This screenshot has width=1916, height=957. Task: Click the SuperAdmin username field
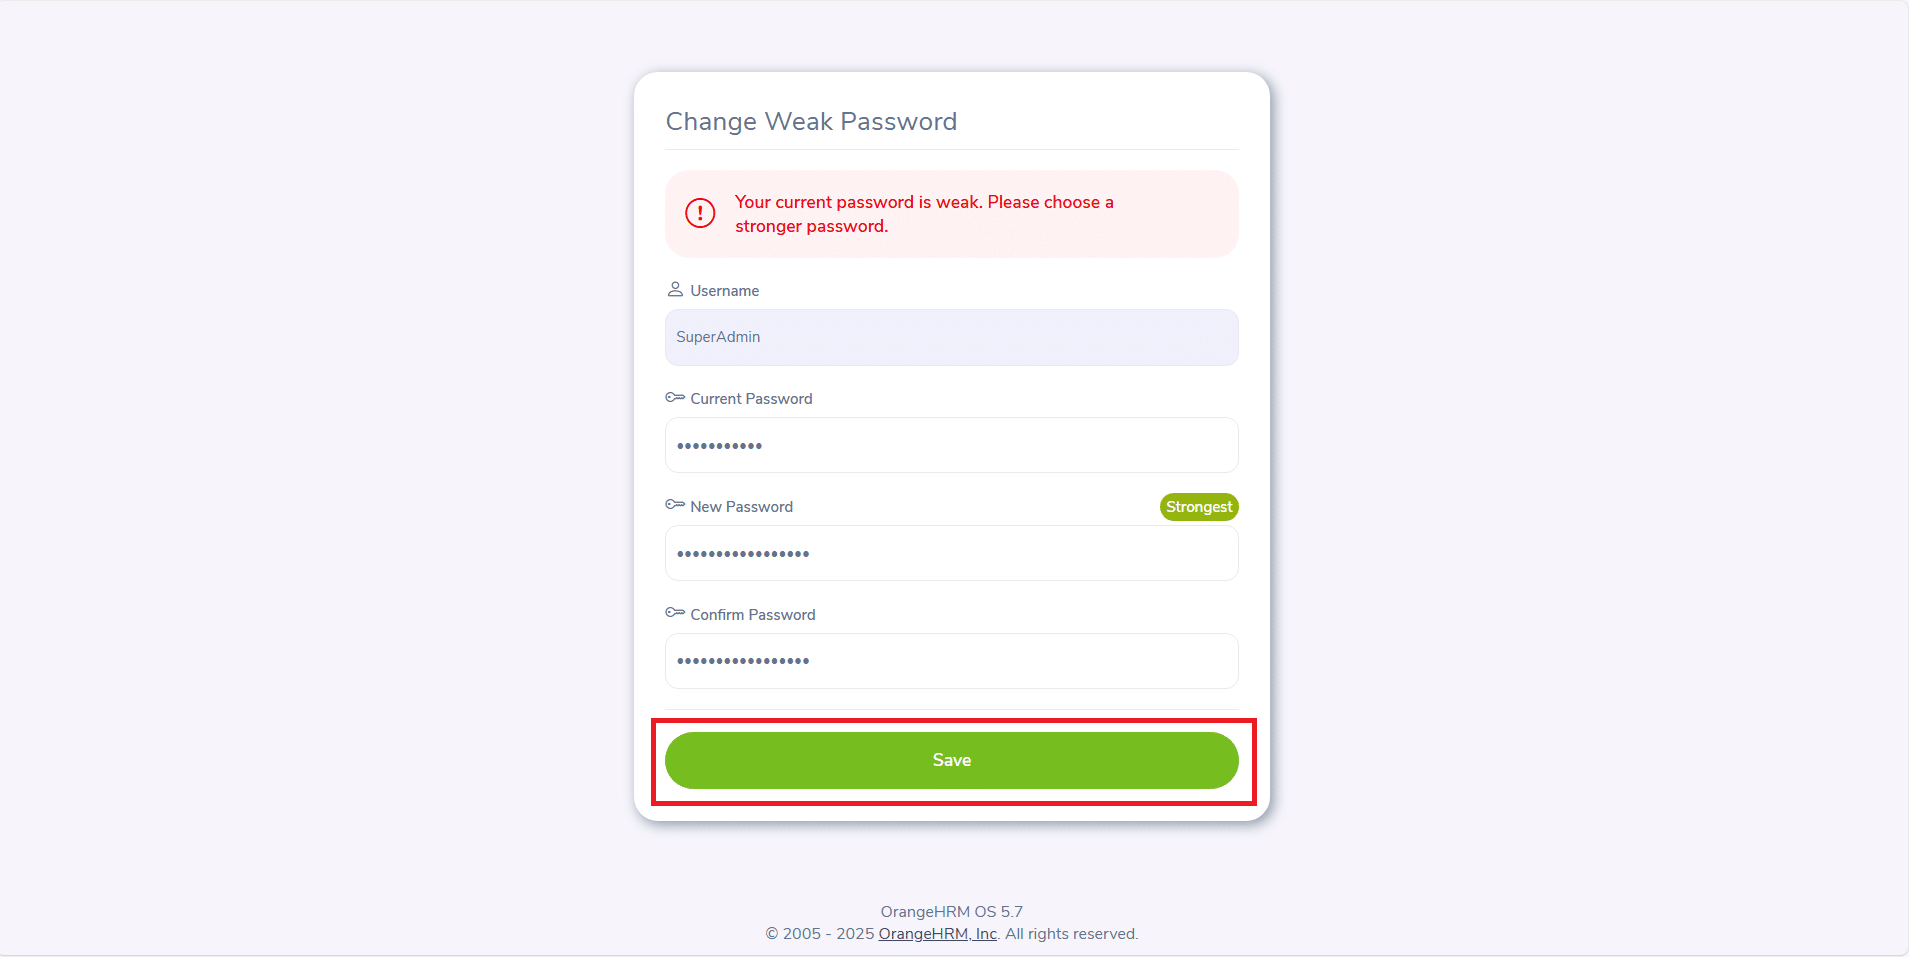coord(951,337)
